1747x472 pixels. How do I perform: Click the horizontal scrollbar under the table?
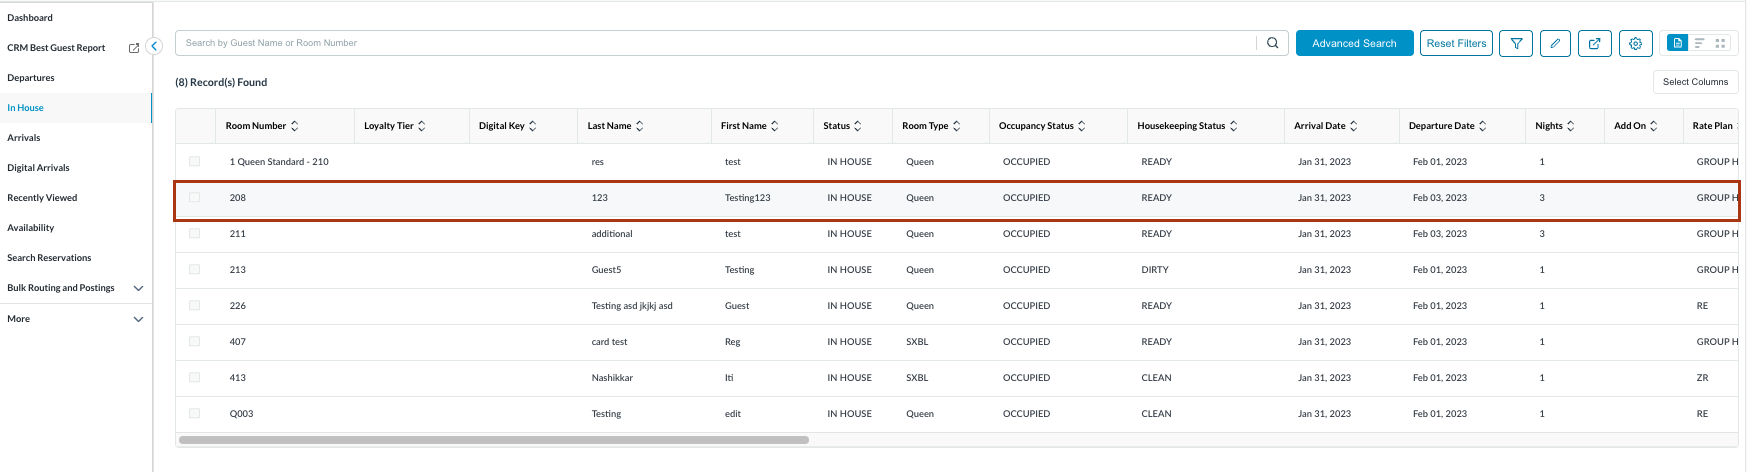494,440
